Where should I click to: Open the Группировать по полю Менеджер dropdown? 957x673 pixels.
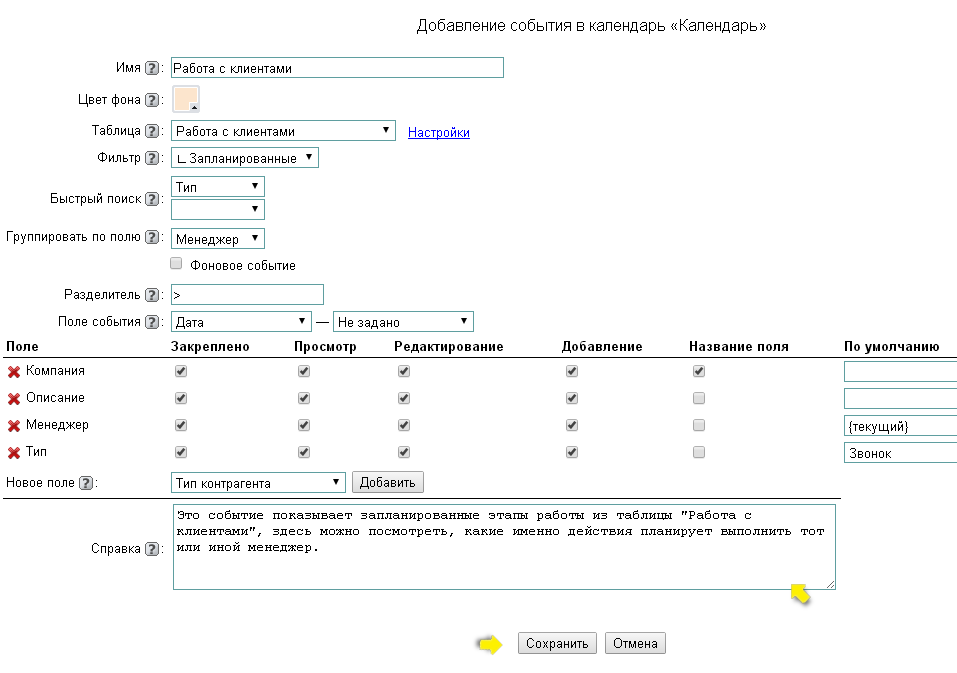(x=218, y=238)
